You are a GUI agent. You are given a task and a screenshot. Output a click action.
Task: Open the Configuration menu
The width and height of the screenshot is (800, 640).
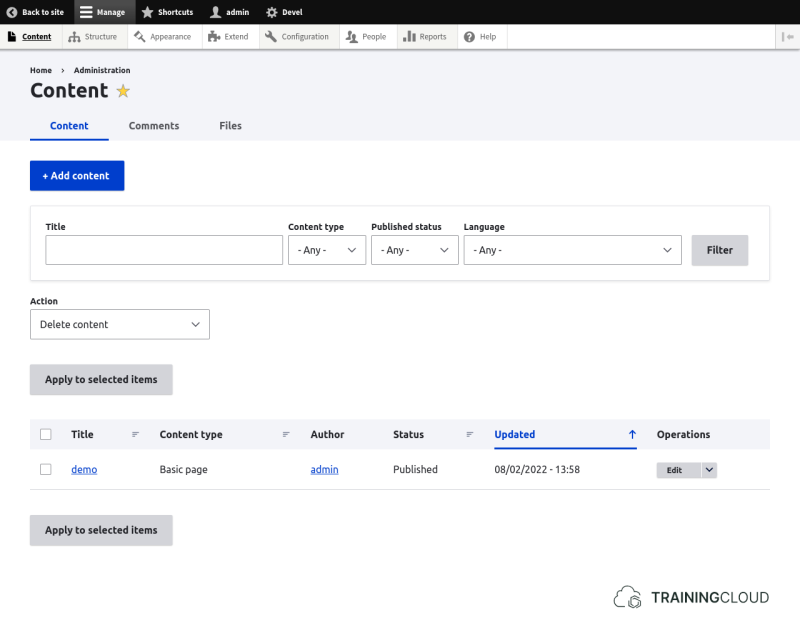(298, 37)
